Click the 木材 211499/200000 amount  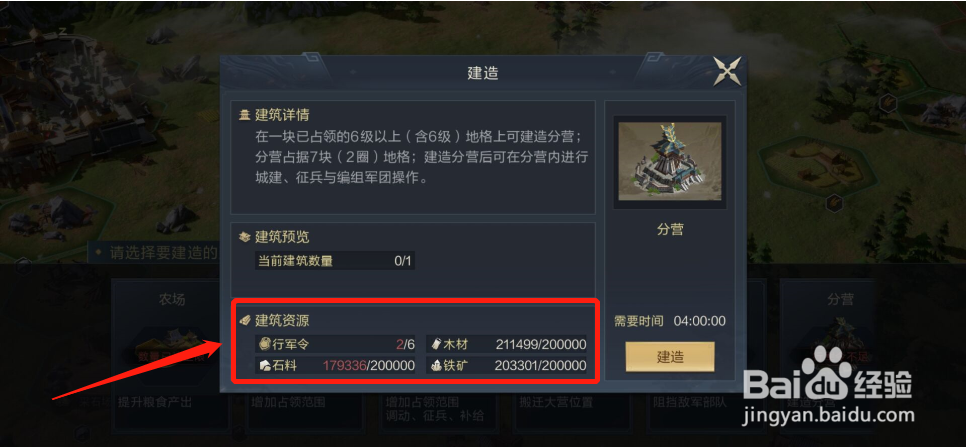(541, 344)
